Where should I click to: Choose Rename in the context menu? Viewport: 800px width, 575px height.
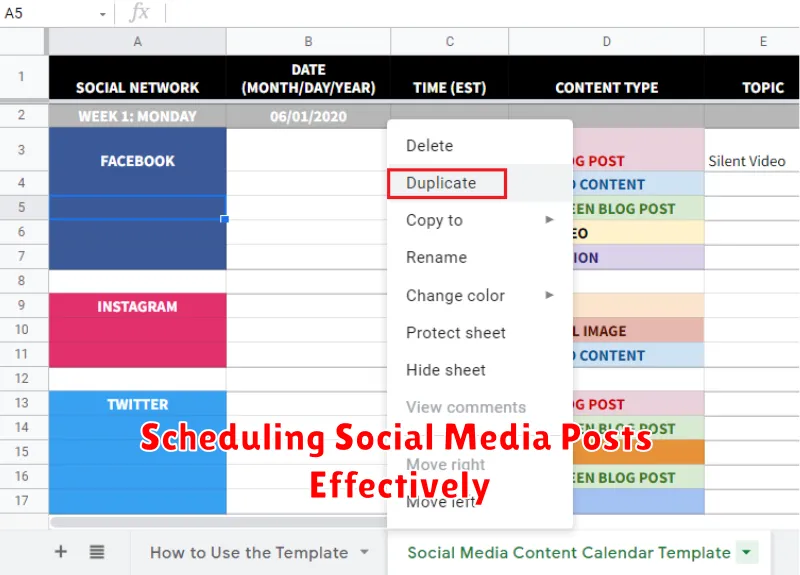480,258
